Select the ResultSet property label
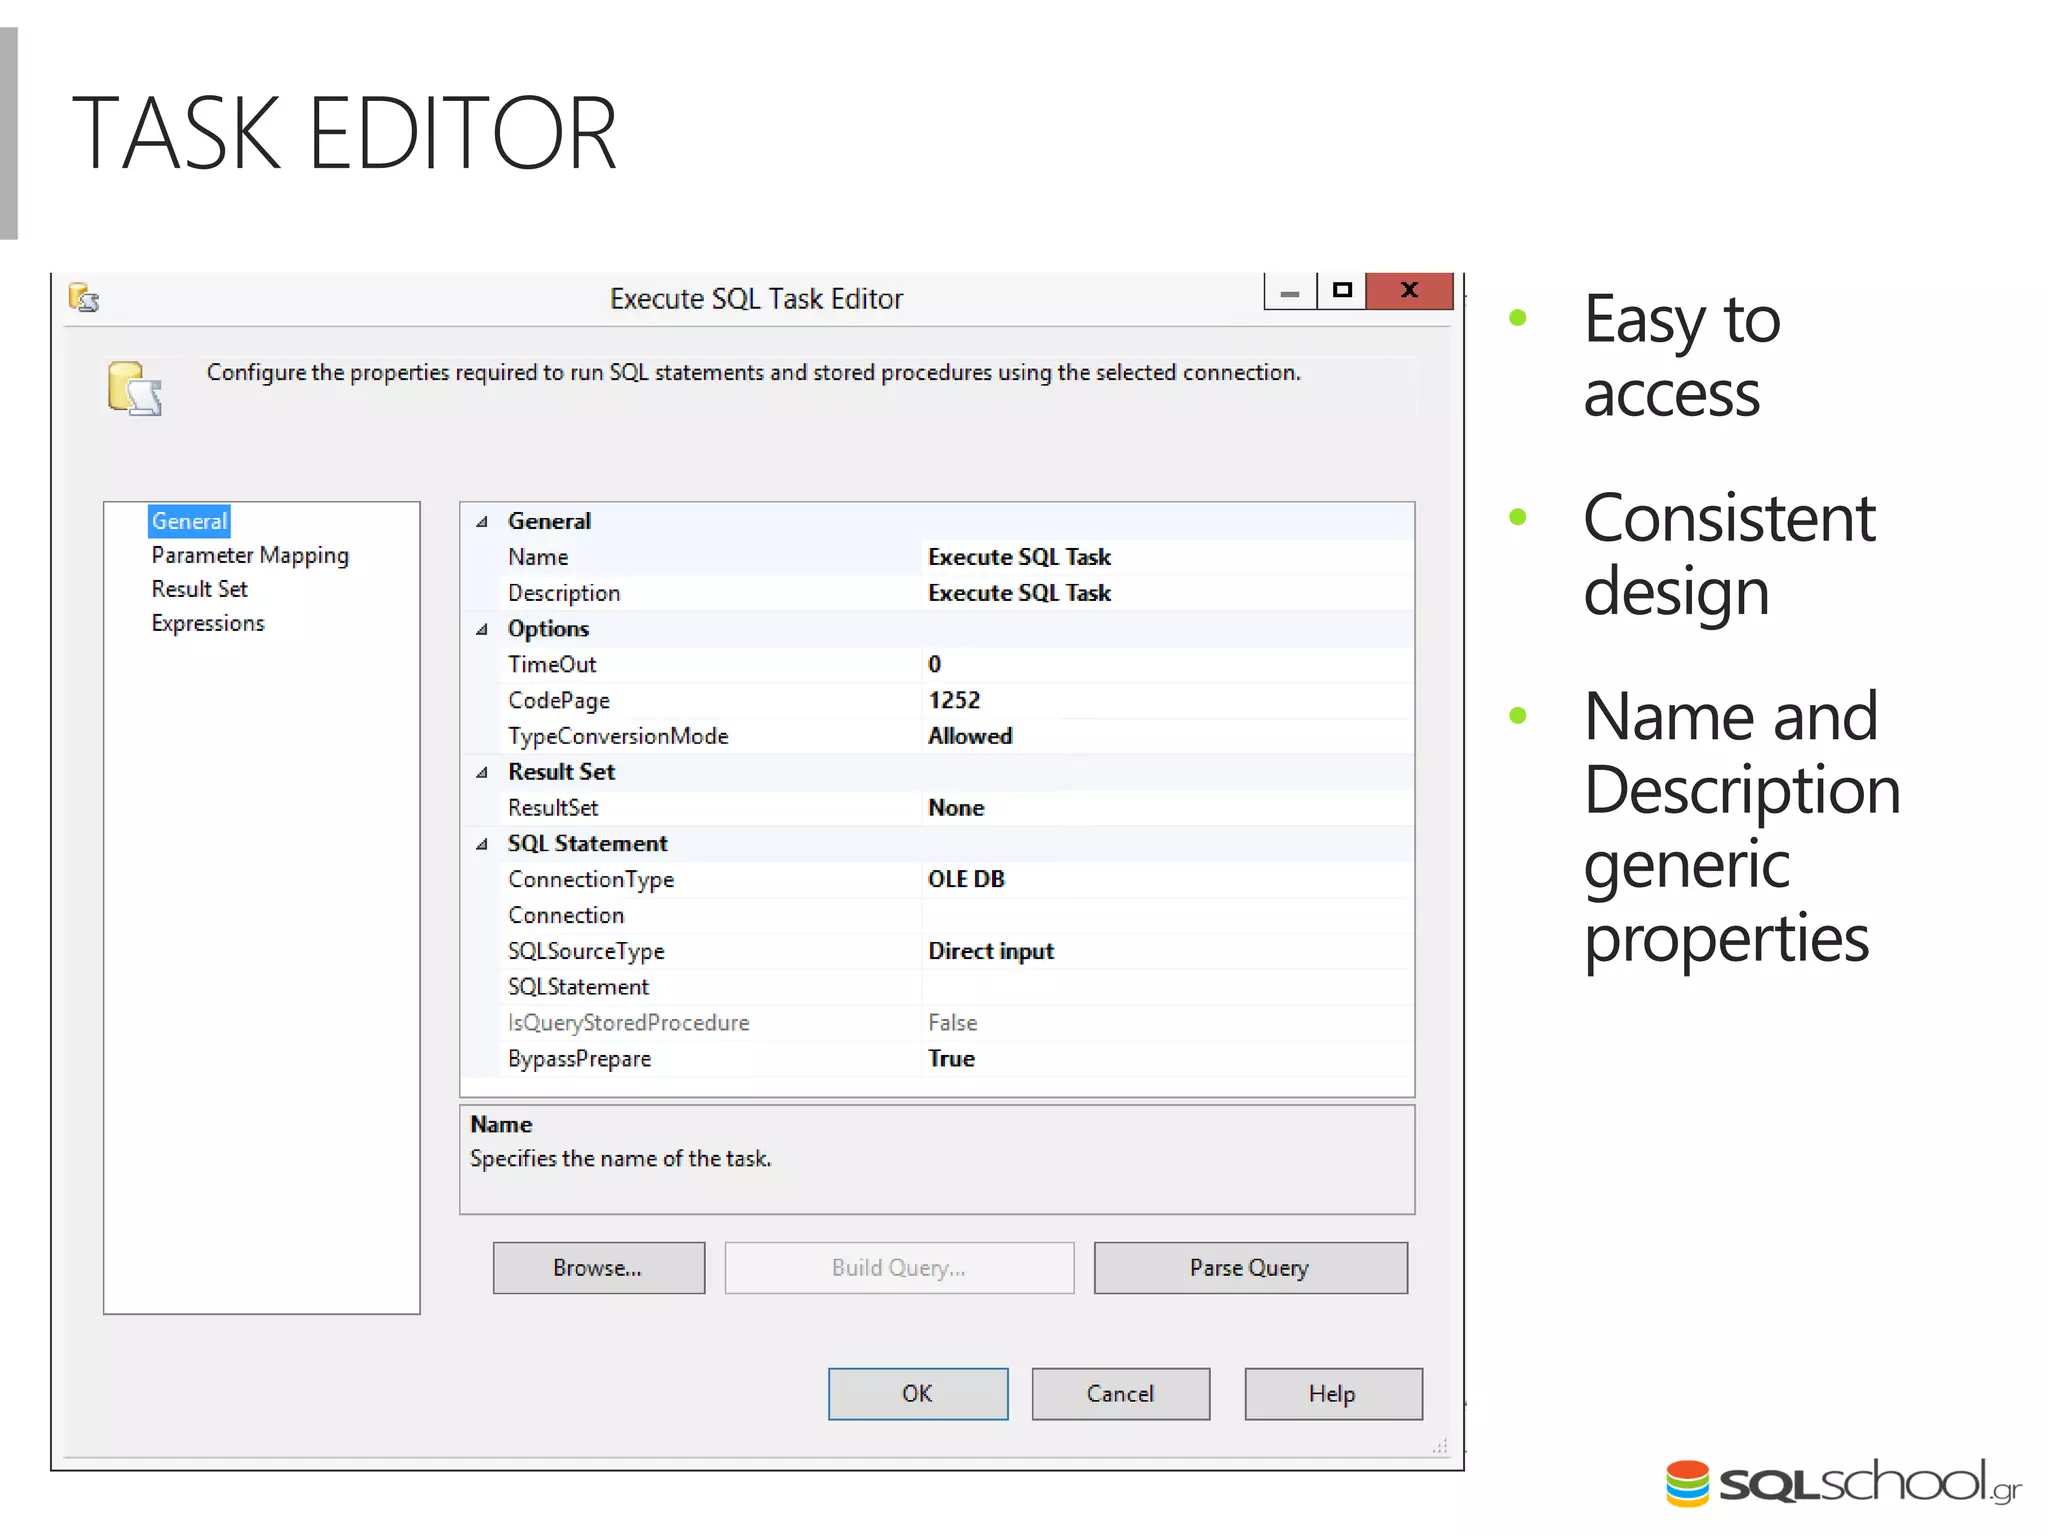Image resolution: width=2048 pixels, height=1536 pixels. (x=553, y=808)
